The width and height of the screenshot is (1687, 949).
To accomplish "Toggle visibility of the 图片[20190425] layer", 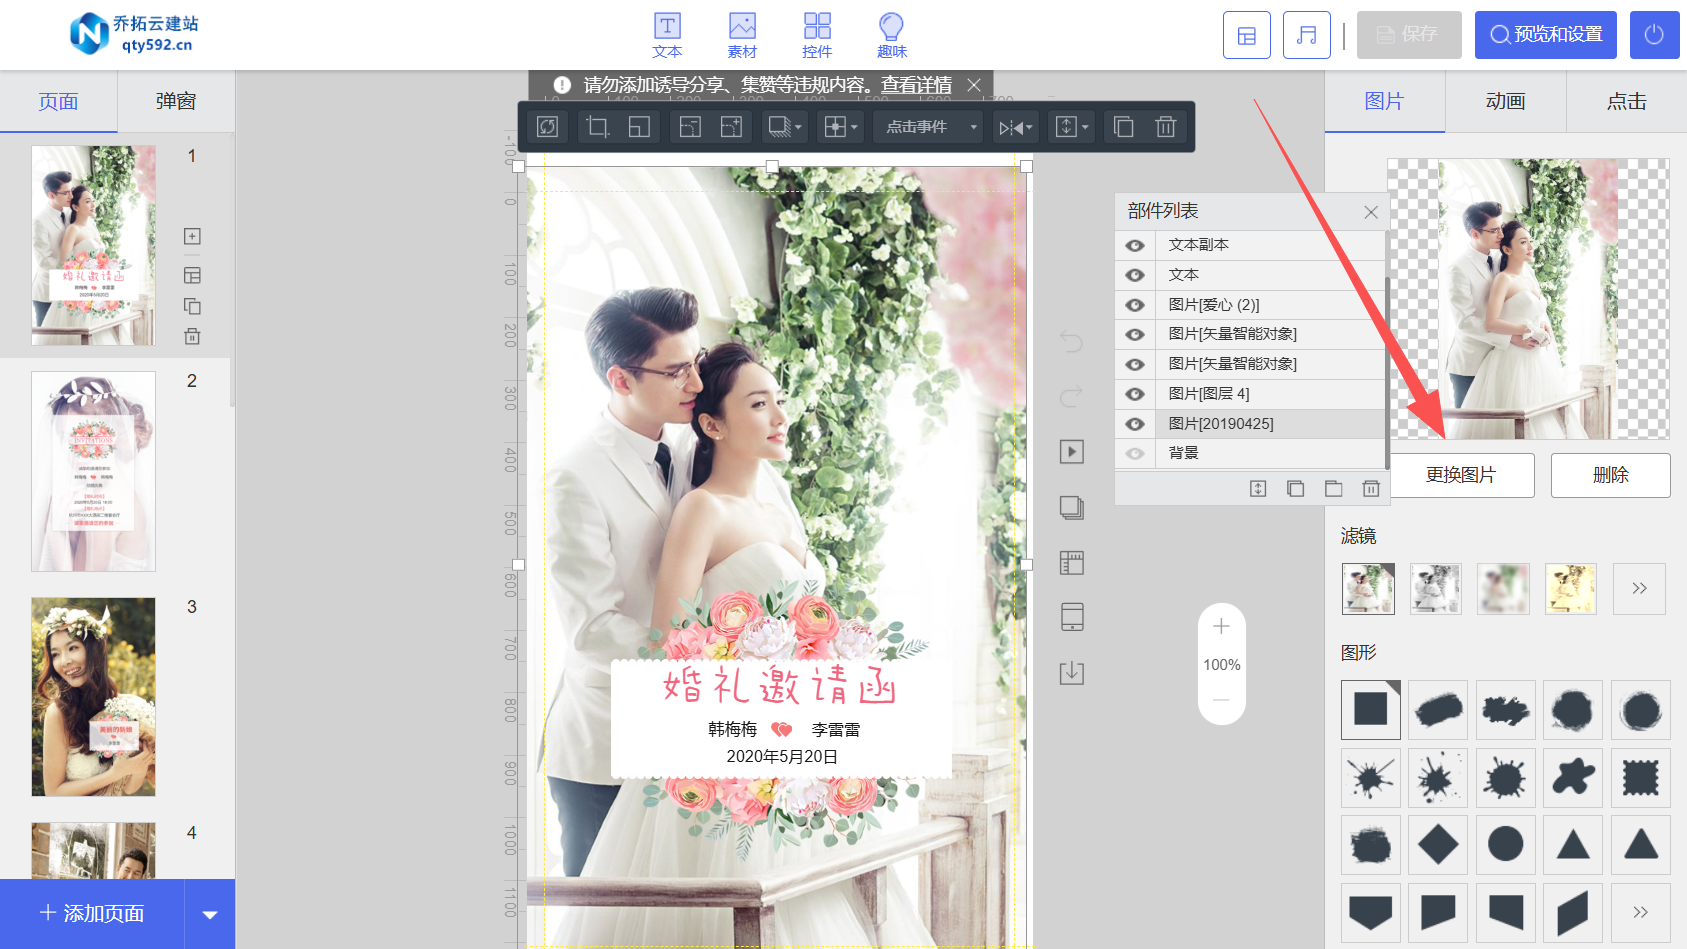I will point(1135,424).
